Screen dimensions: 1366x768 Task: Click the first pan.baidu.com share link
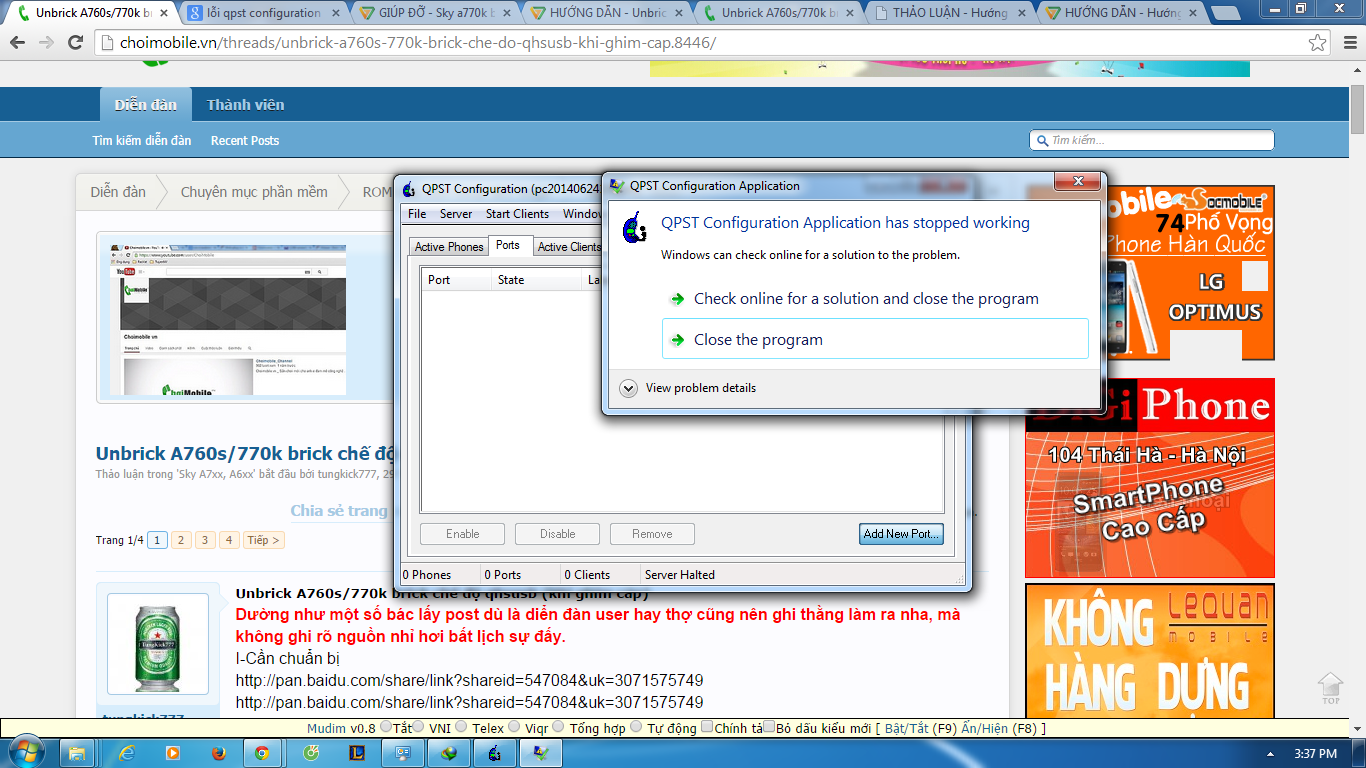[x=469, y=680]
